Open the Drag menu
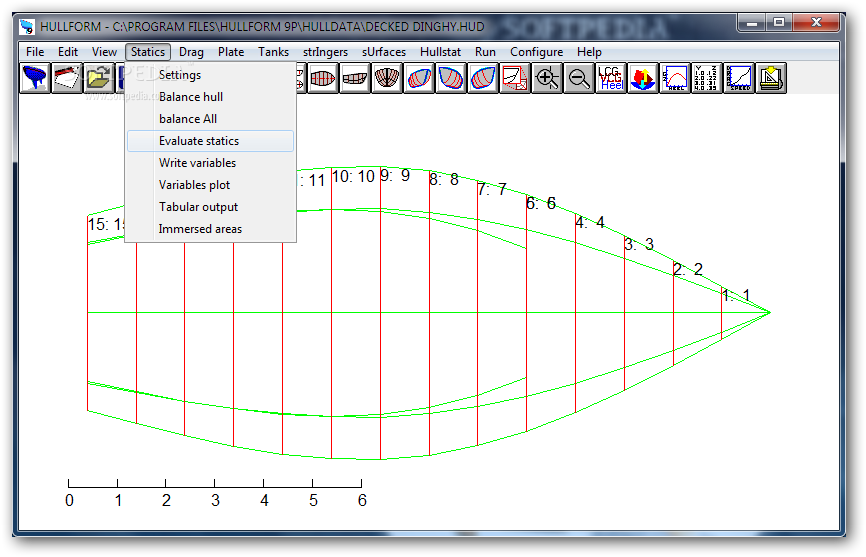This screenshot has width=866, height=557. (x=191, y=52)
